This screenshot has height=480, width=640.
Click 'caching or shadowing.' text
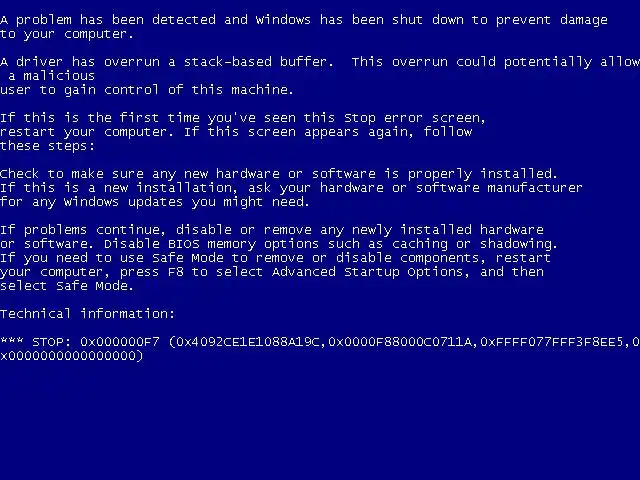(474, 244)
